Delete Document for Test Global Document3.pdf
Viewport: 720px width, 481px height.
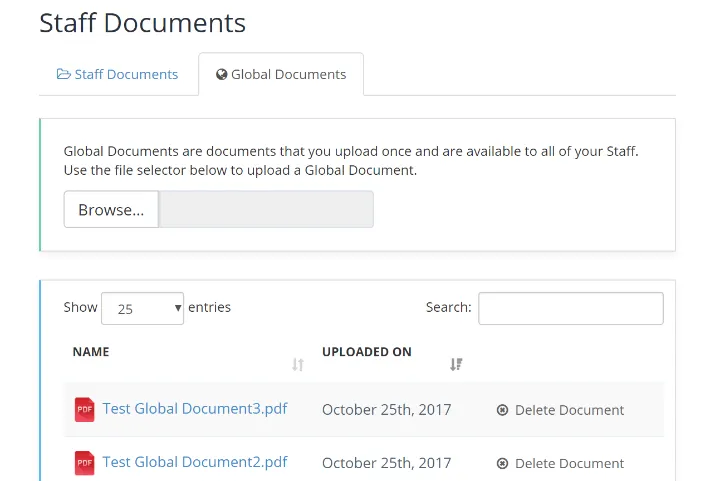click(x=560, y=410)
